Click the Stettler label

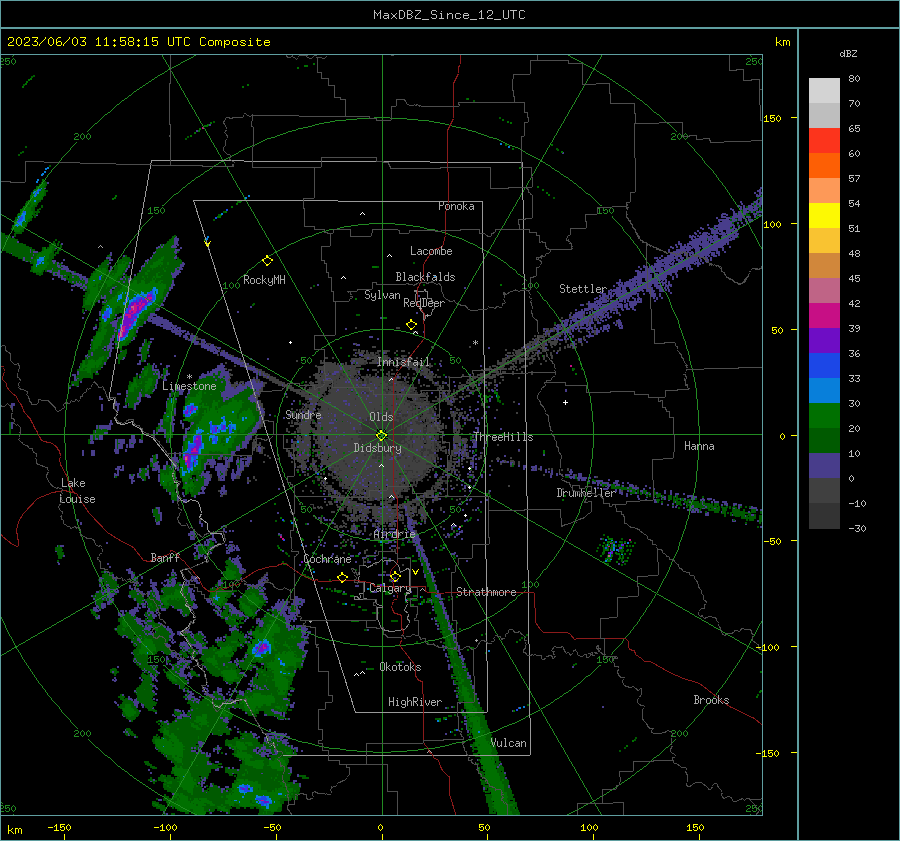coord(583,289)
